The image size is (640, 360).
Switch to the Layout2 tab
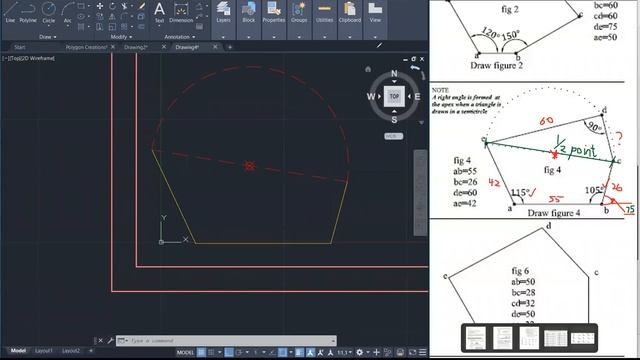(x=71, y=351)
